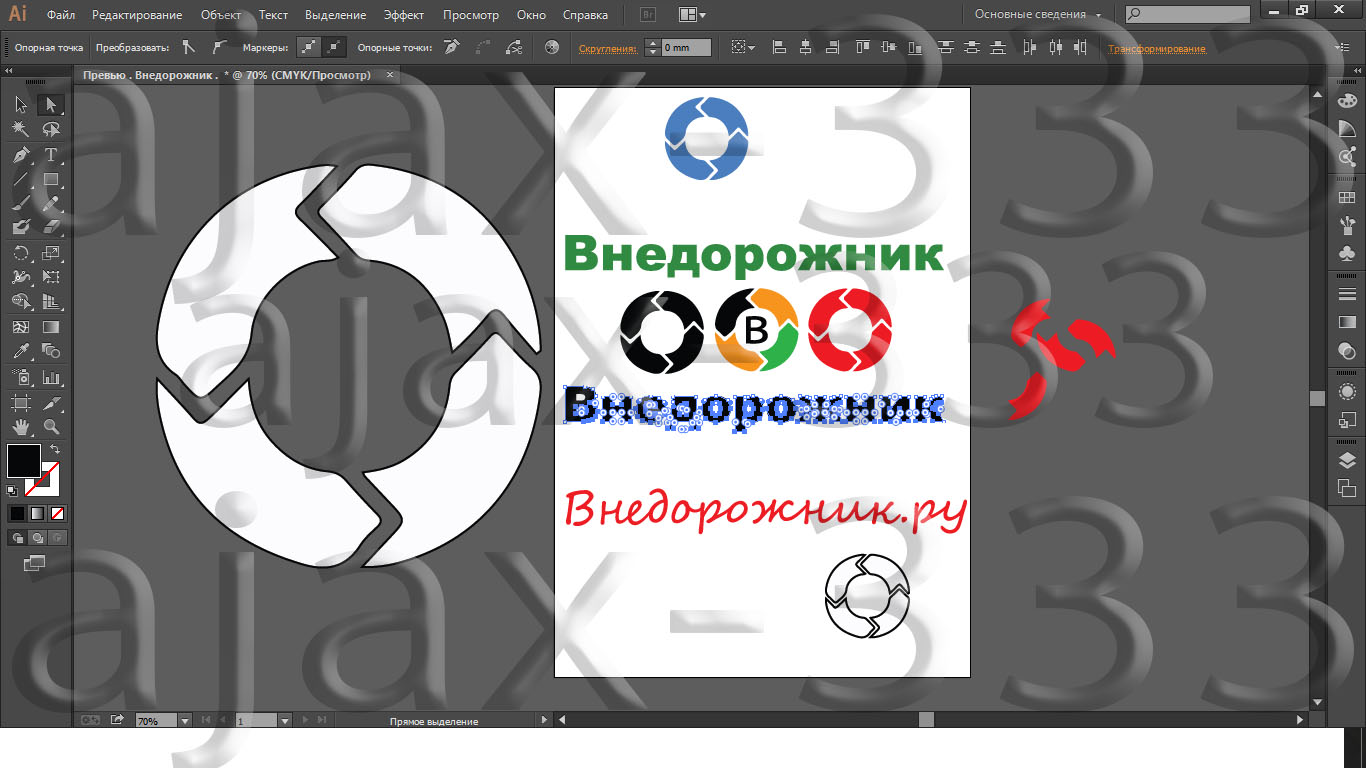Image resolution: width=1366 pixels, height=768 pixels.
Task: Select the Pen tool
Action: [21, 155]
